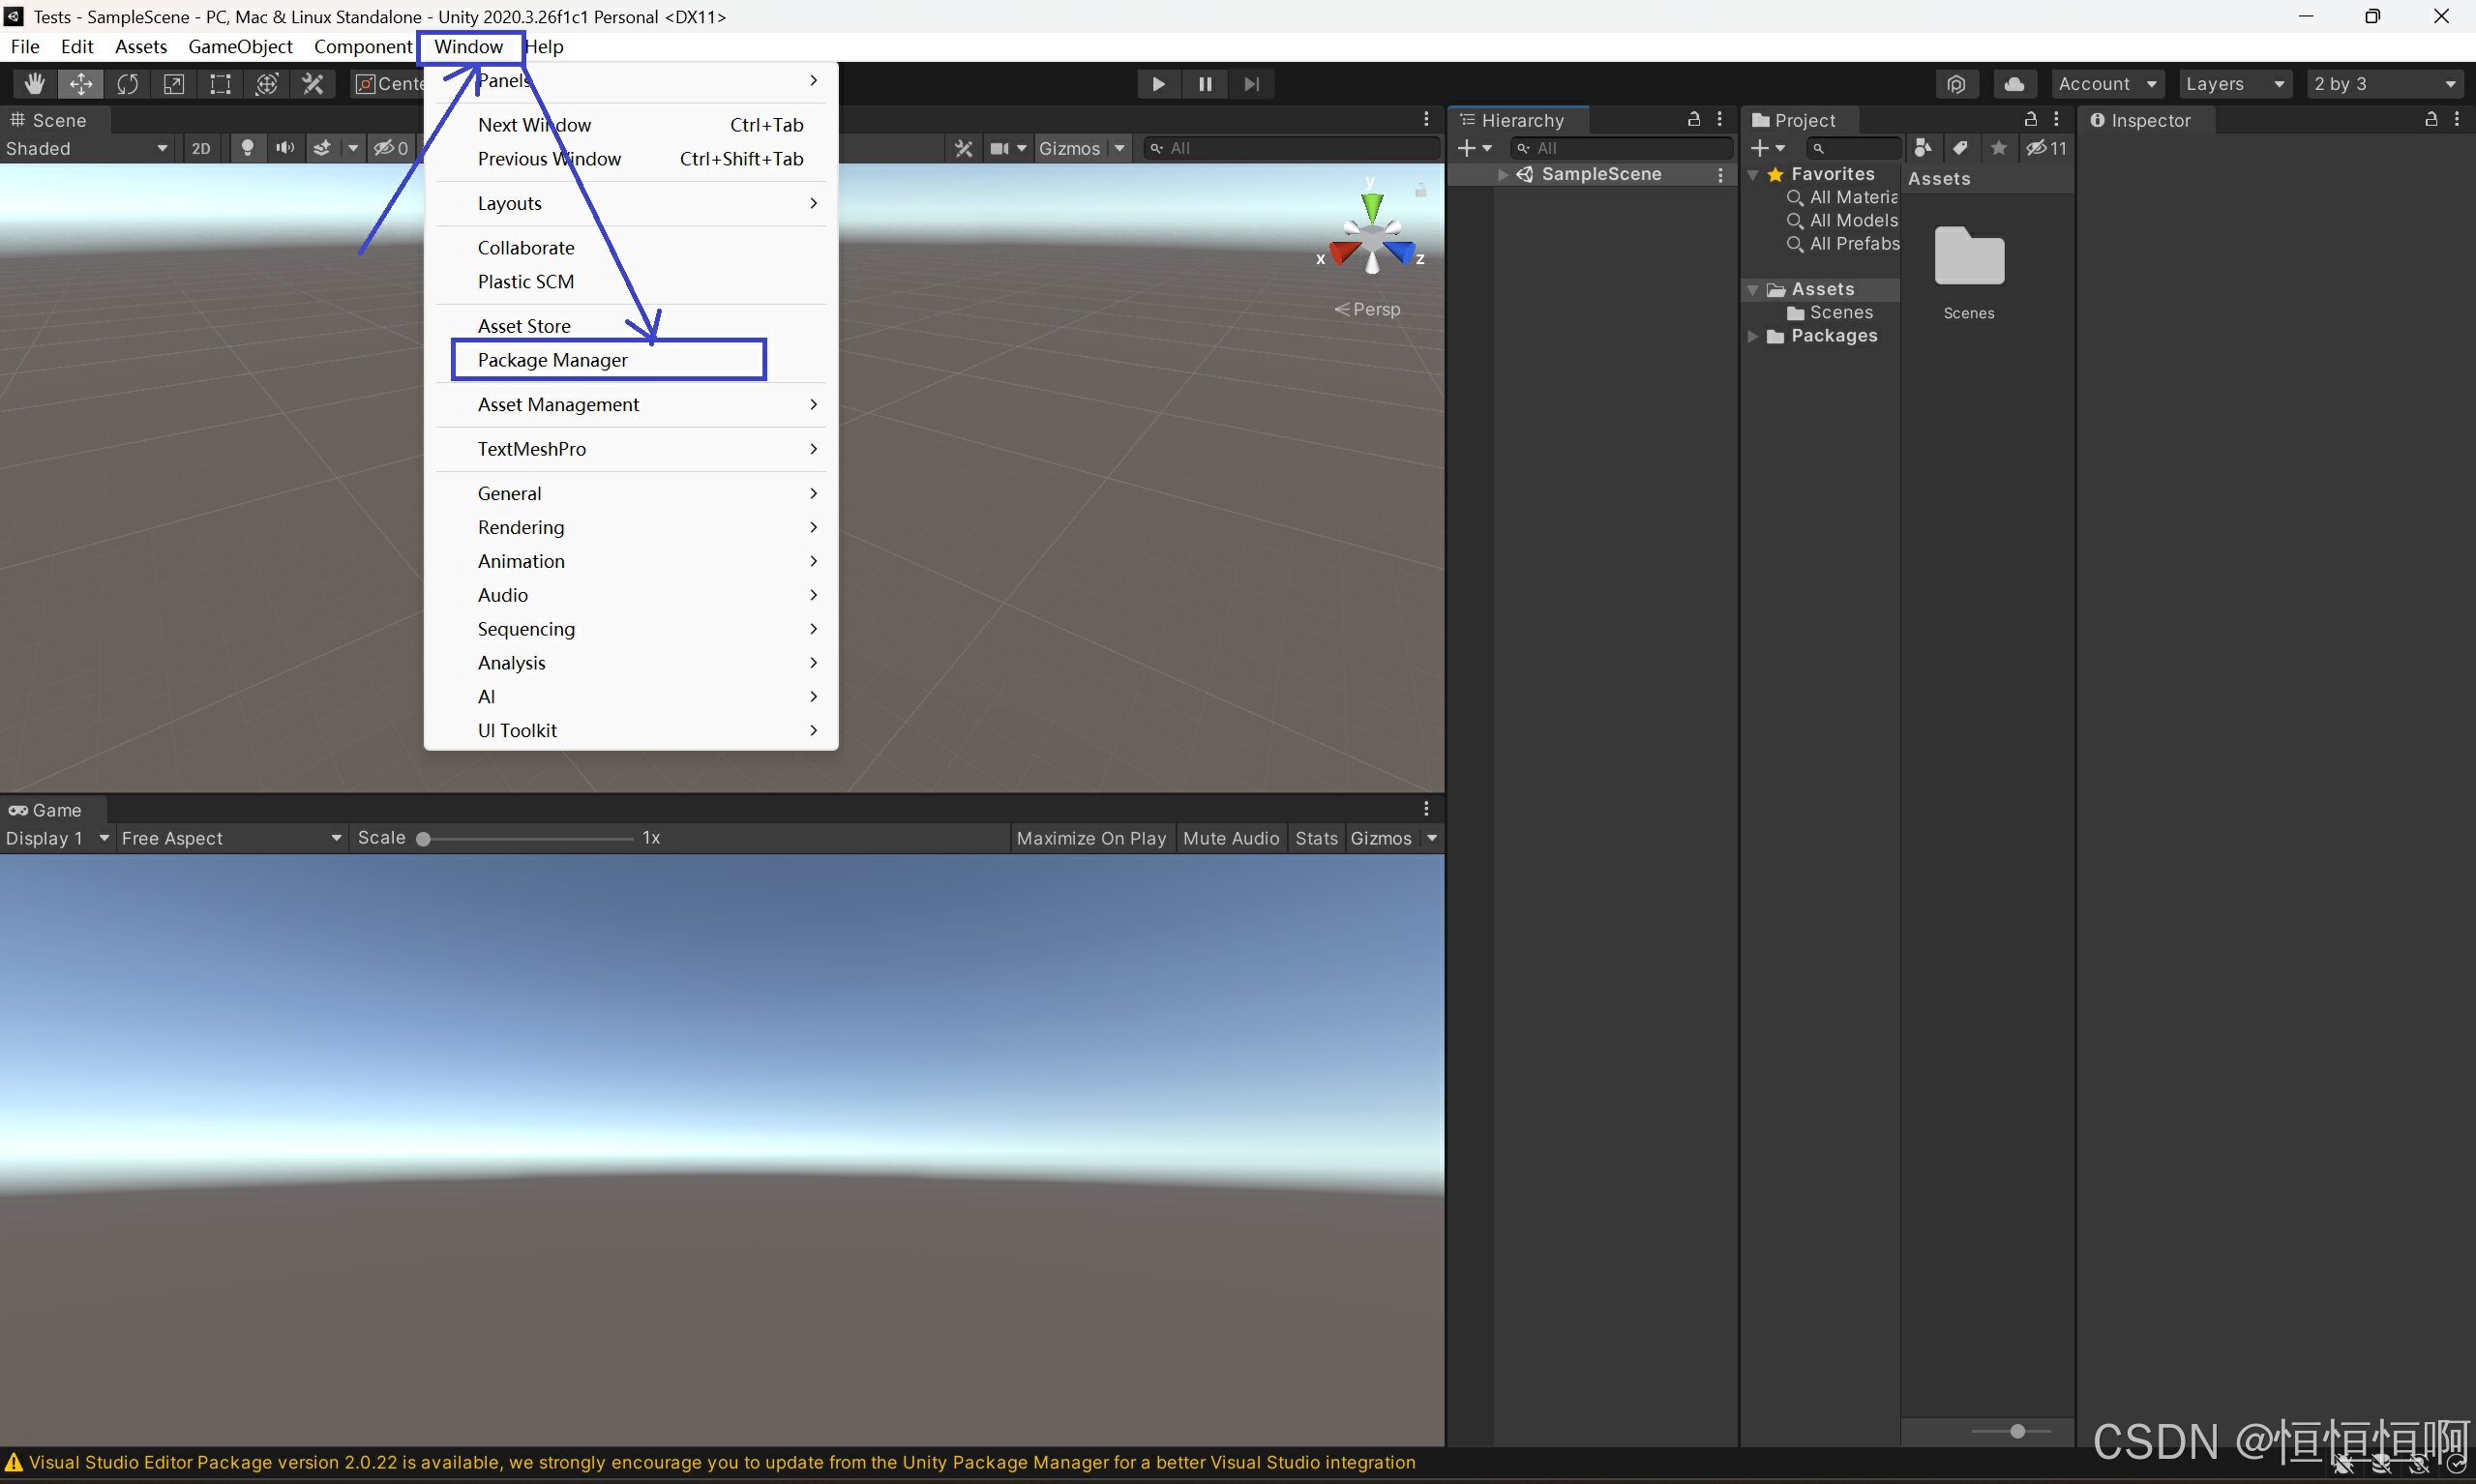This screenshot has width=2476, height=1484.
Task: Click Package Manager menu entry
Action: (x=553, y=360)
